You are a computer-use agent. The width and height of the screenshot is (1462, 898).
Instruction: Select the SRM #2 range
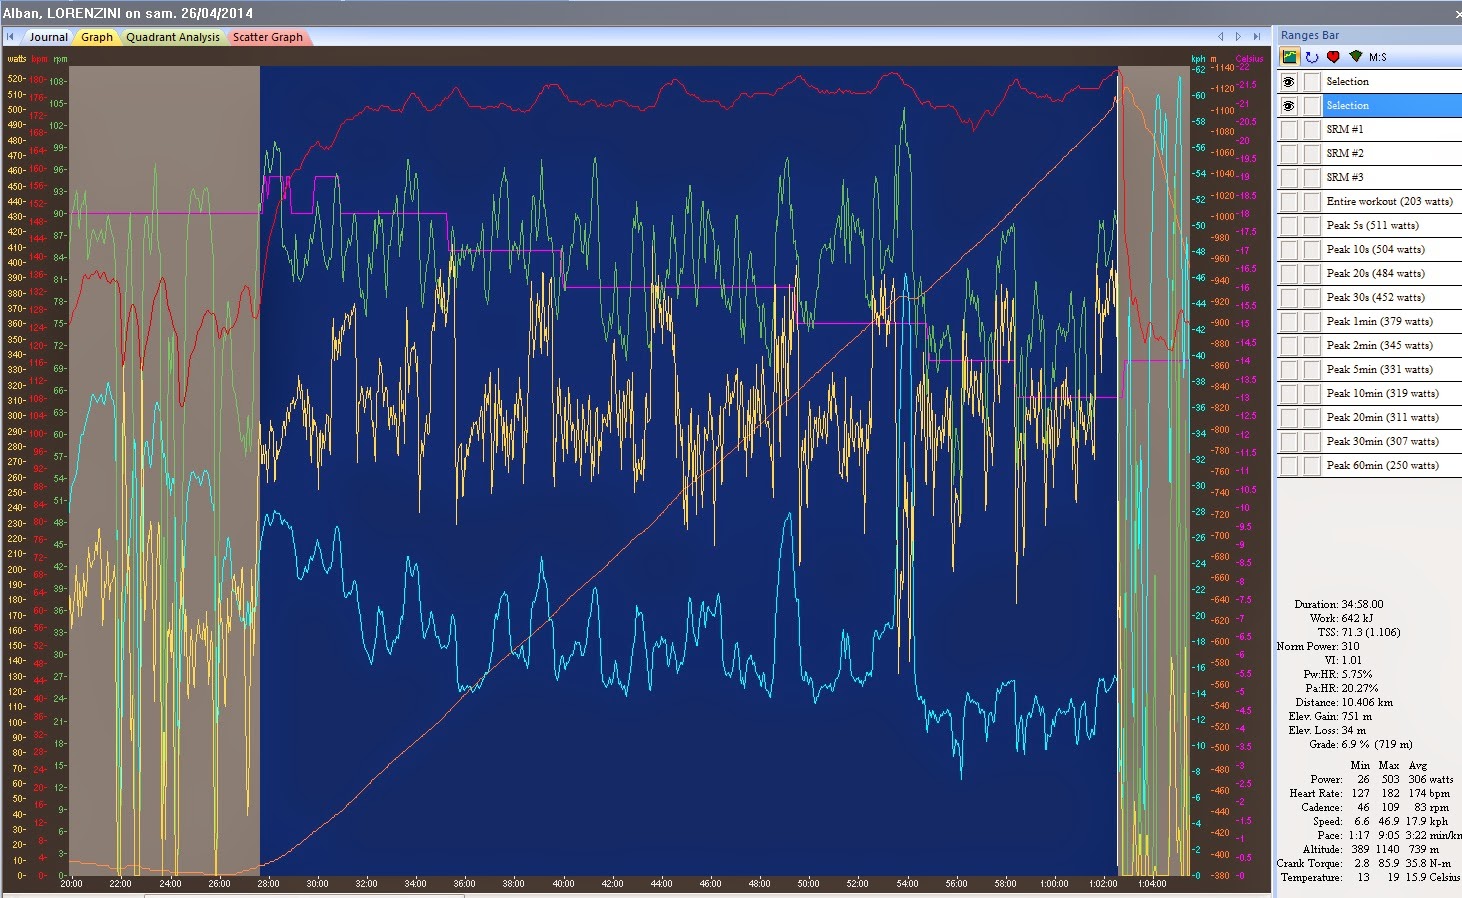[x=1391, y=154]
